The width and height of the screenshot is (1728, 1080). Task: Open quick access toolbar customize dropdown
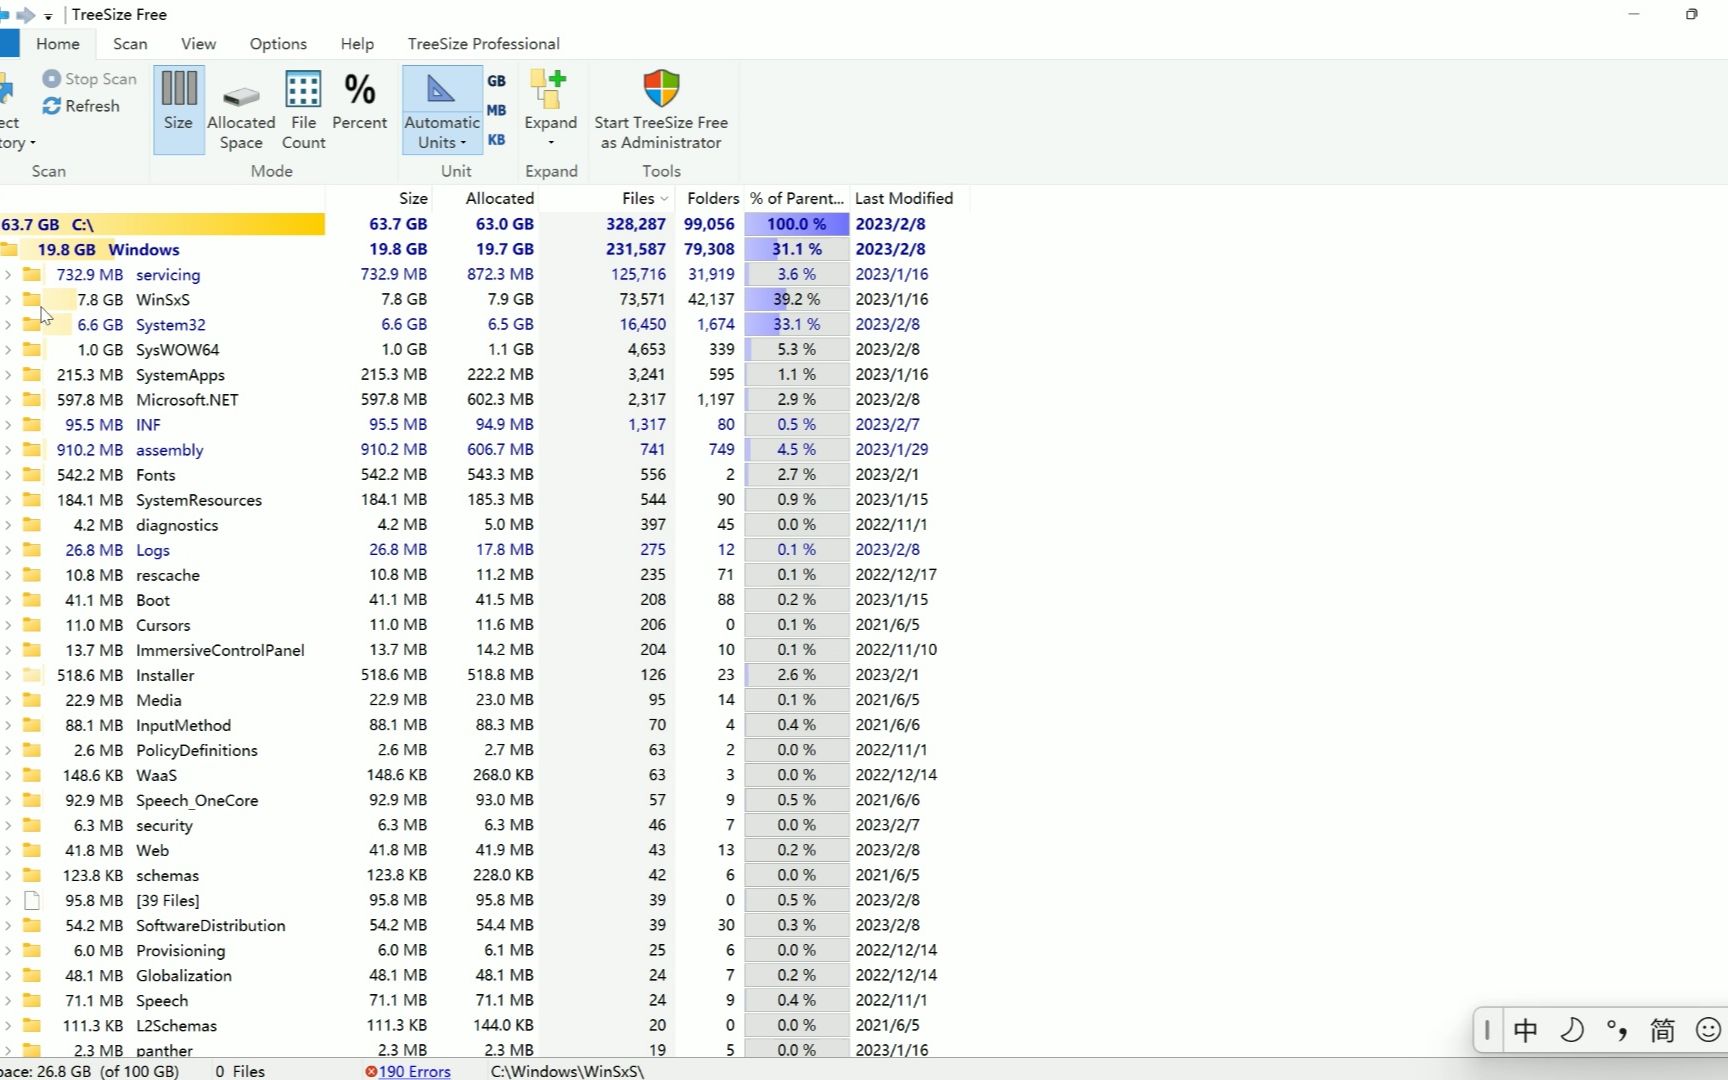(48, 16)
